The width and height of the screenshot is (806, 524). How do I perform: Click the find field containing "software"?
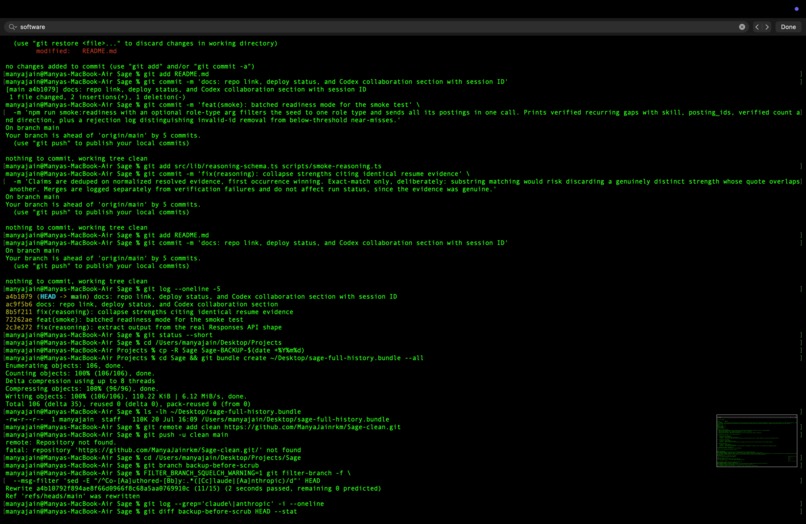[x=375, y=27]
